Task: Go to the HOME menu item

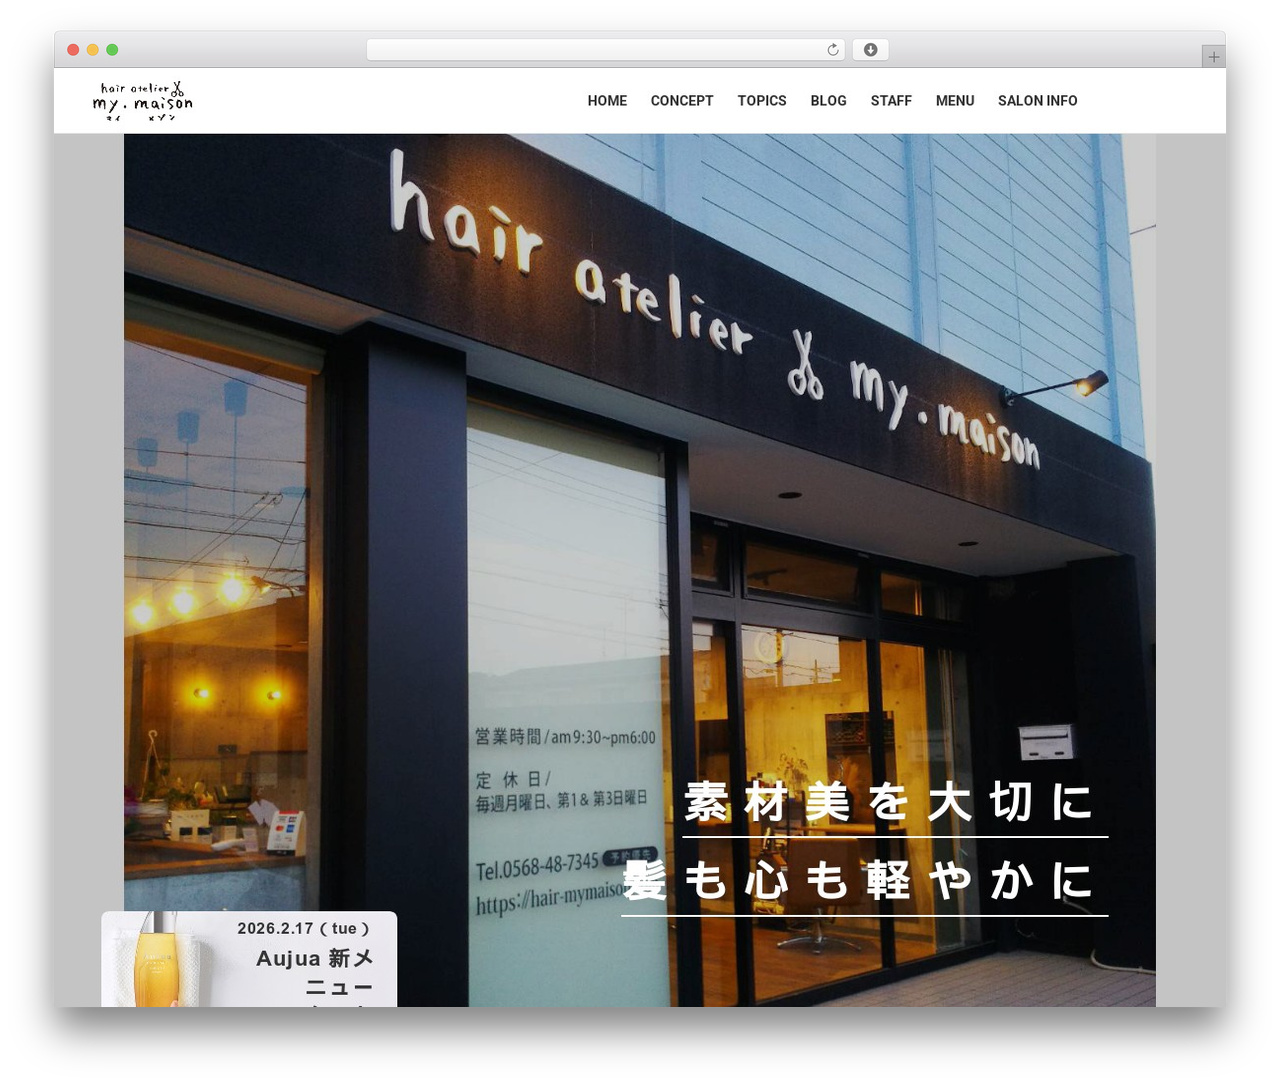Action: [x=607, y=101]
